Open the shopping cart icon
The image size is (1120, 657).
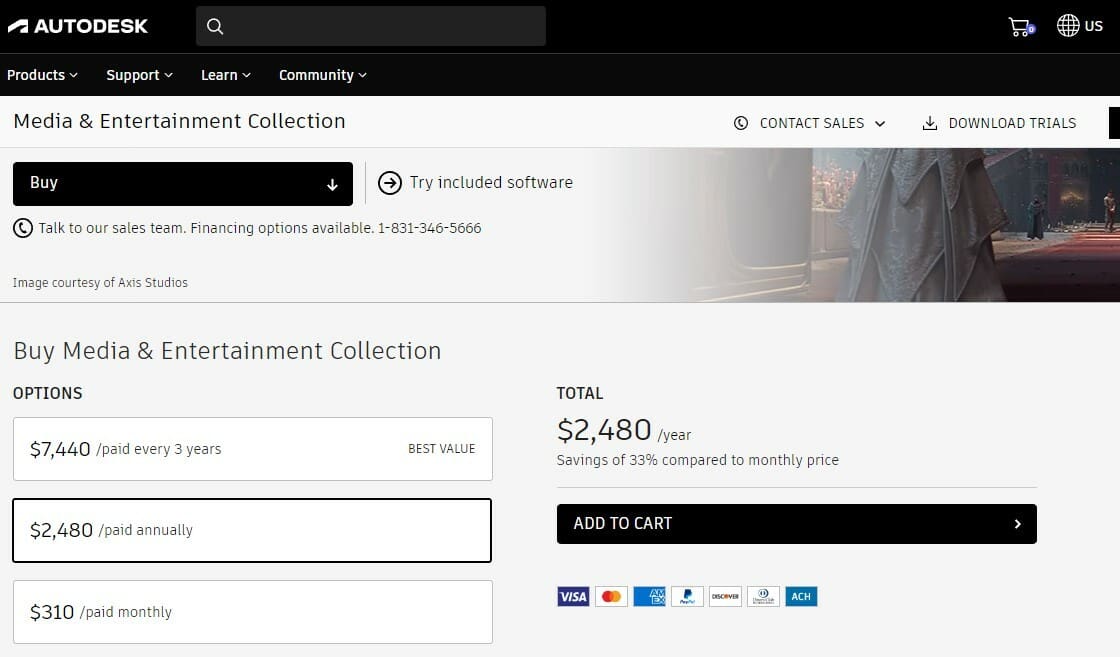[1021, 26]
